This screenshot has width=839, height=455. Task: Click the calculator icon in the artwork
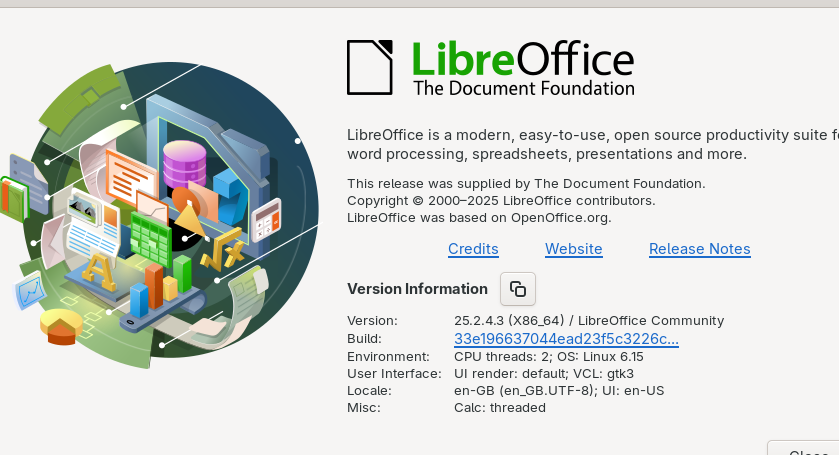266,219
